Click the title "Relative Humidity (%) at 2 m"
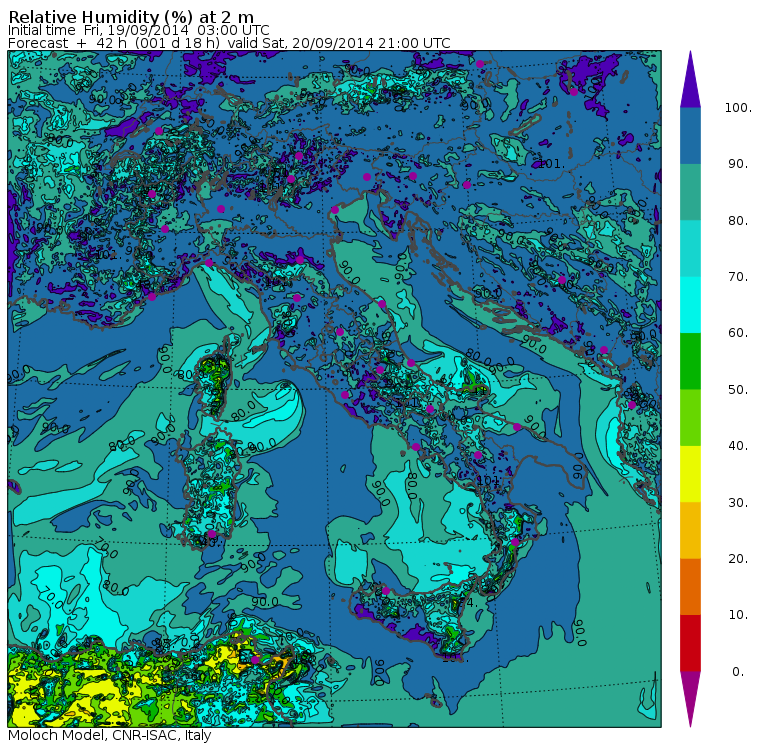Image resolution: width=760 pixels, height=749 pixels. pos(131,17)
